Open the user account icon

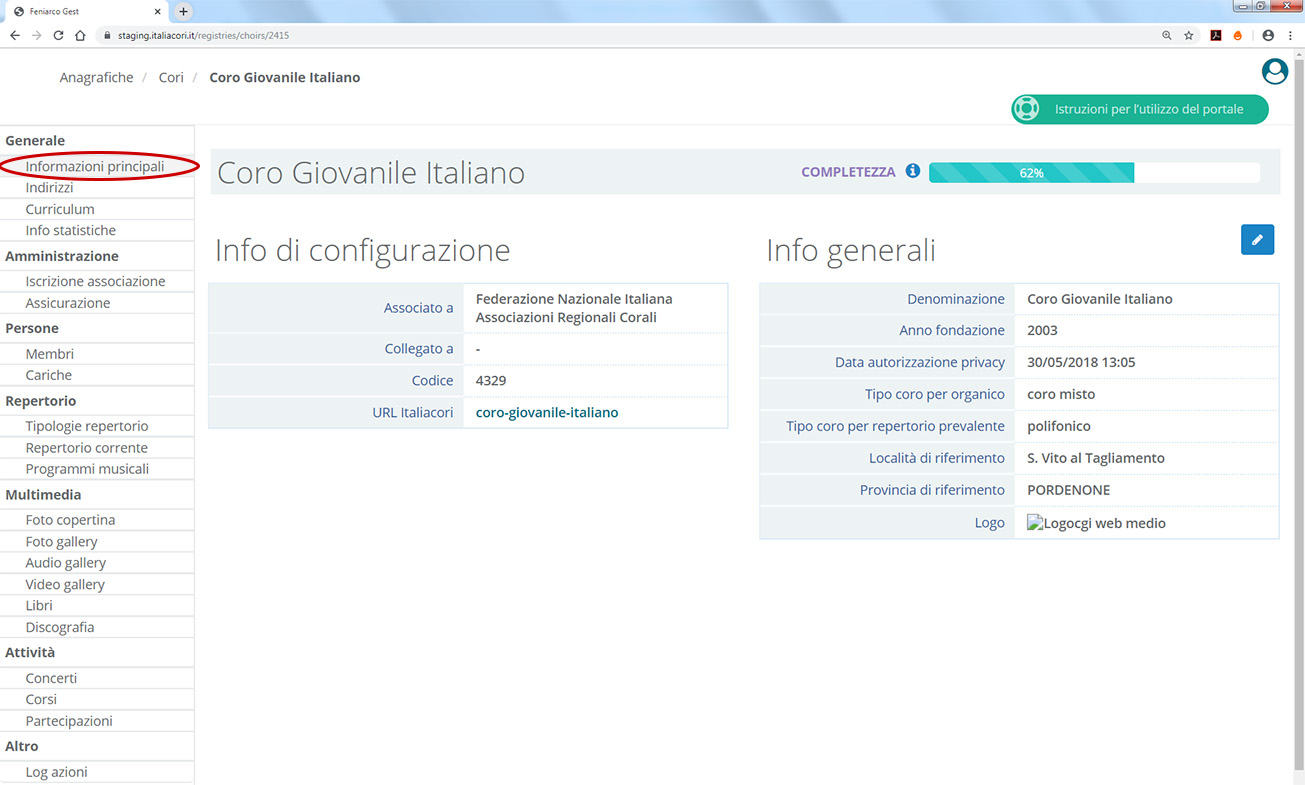pos(1274,71)
